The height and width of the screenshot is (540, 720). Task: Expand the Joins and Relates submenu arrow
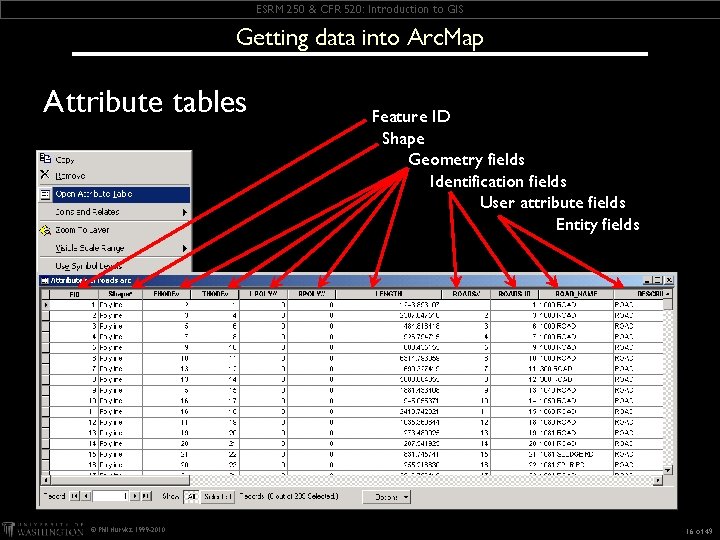tap(185, 212)
